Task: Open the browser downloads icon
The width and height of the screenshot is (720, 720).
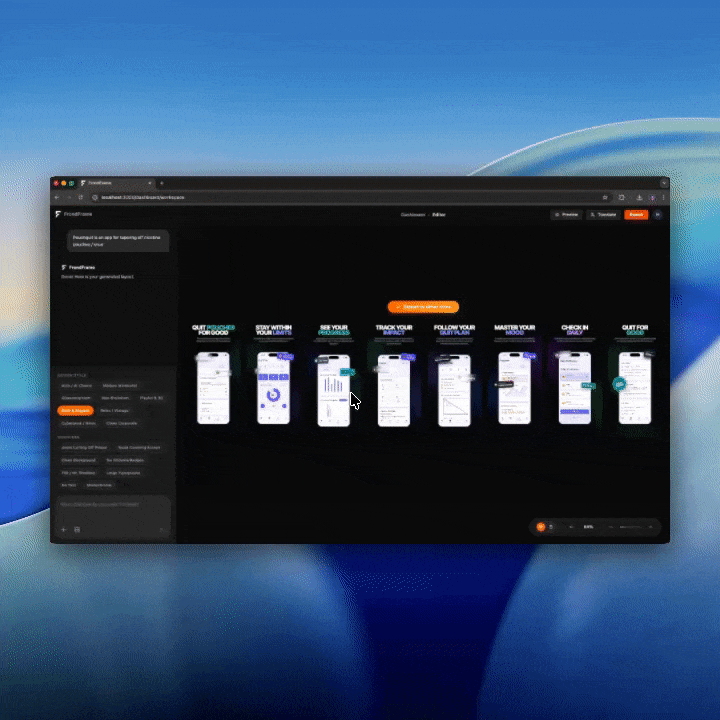Action: (x=639, y=197)
